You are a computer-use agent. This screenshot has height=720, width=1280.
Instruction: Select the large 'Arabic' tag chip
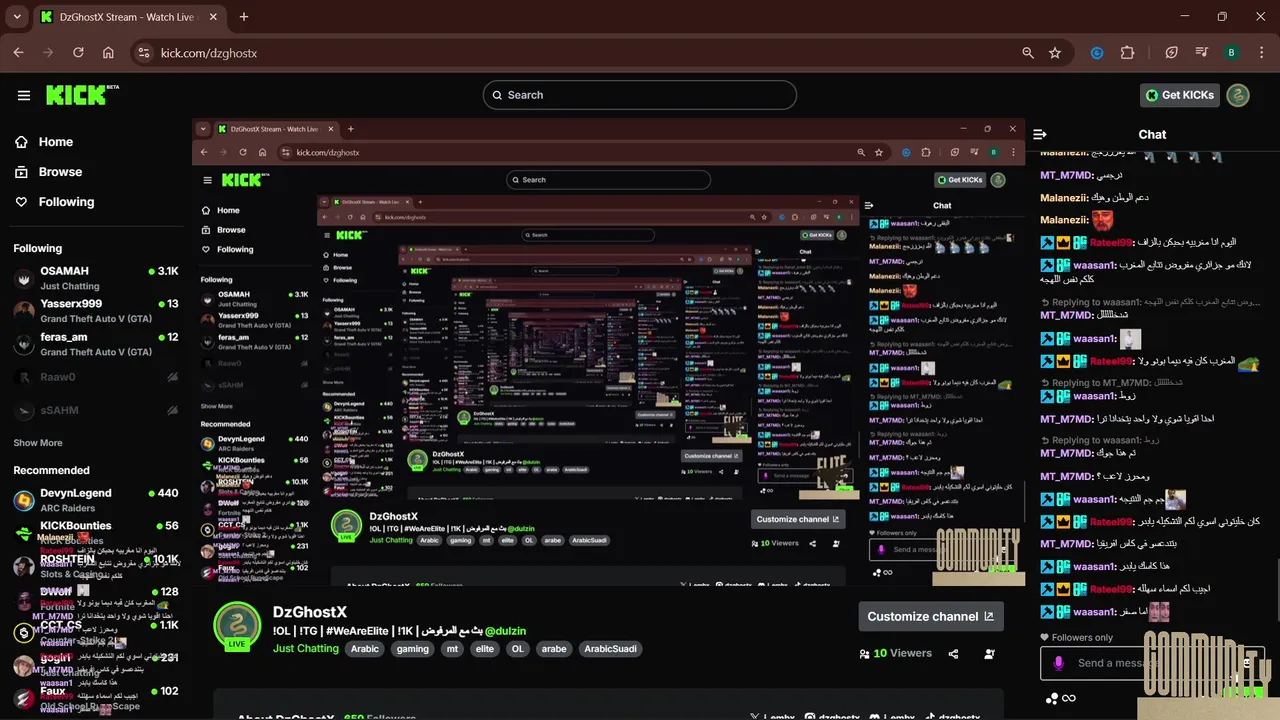coord(365,649)
